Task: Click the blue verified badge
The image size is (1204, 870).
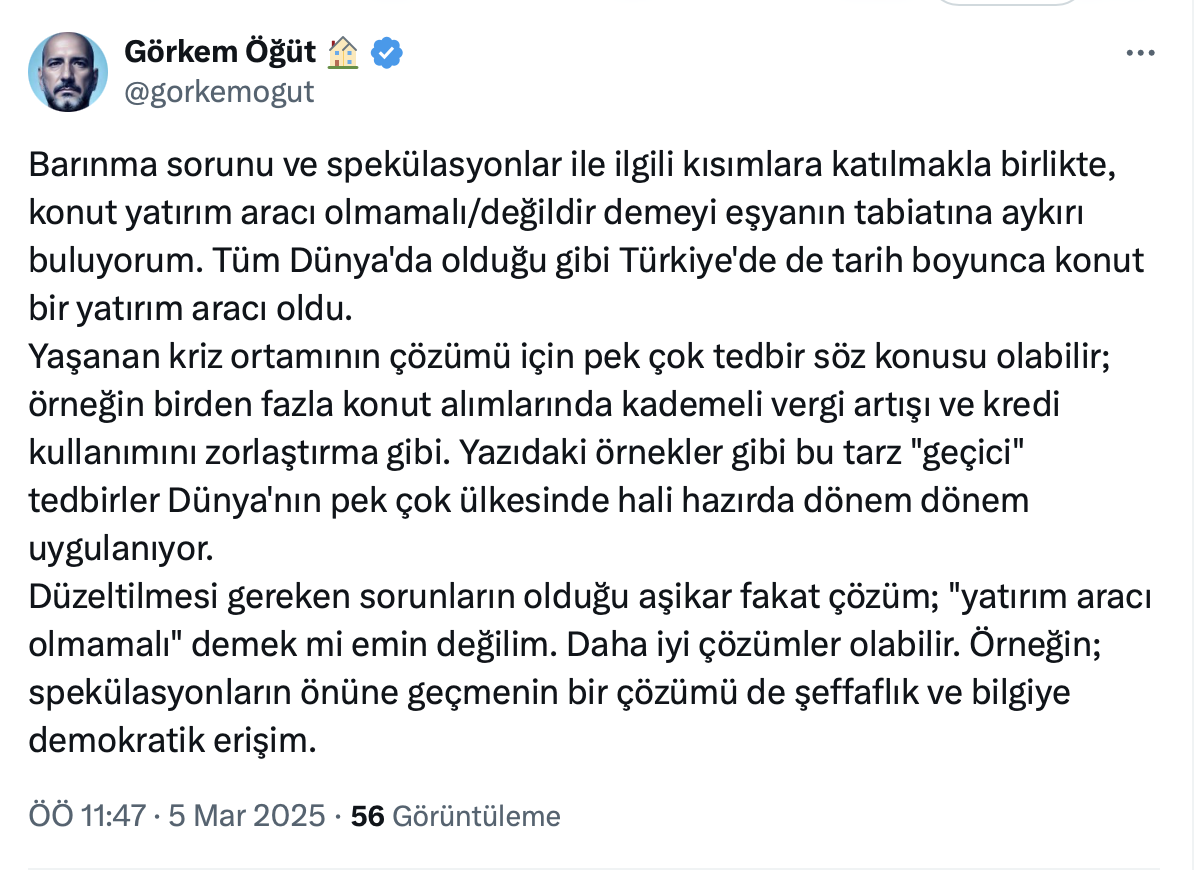Action: pos(387,53)
